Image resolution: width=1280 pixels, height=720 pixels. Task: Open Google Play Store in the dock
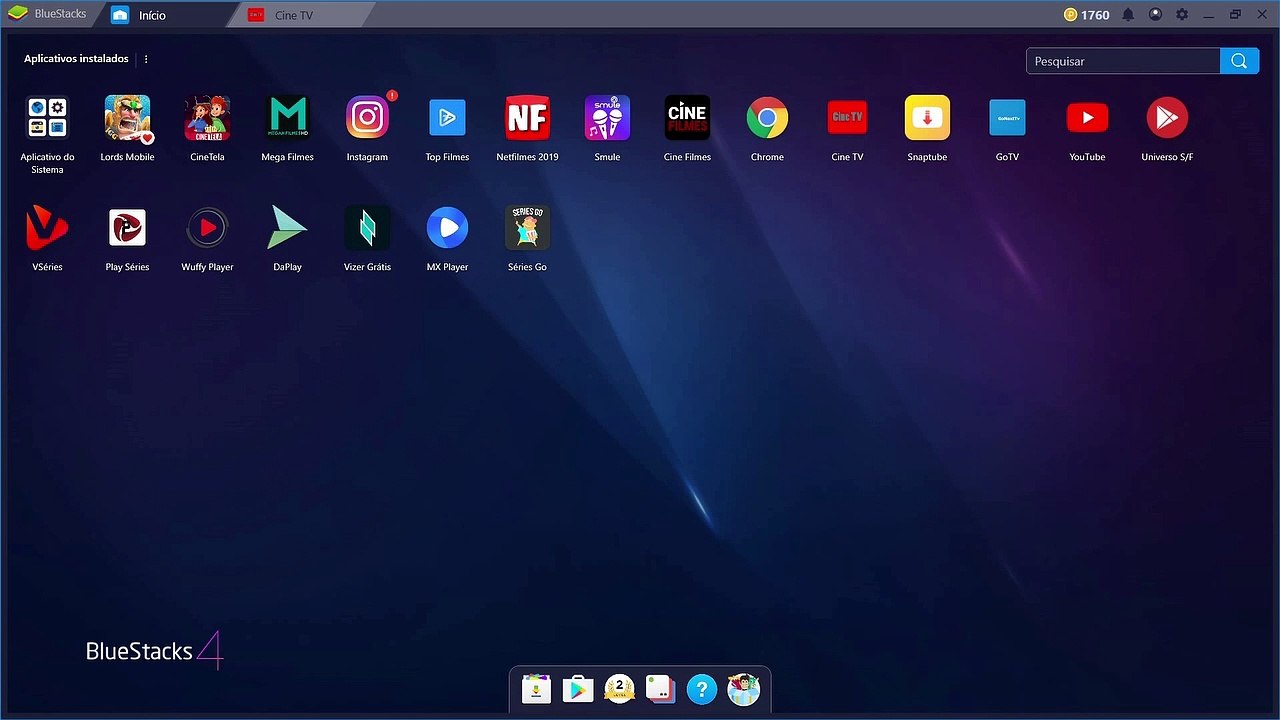578,689
